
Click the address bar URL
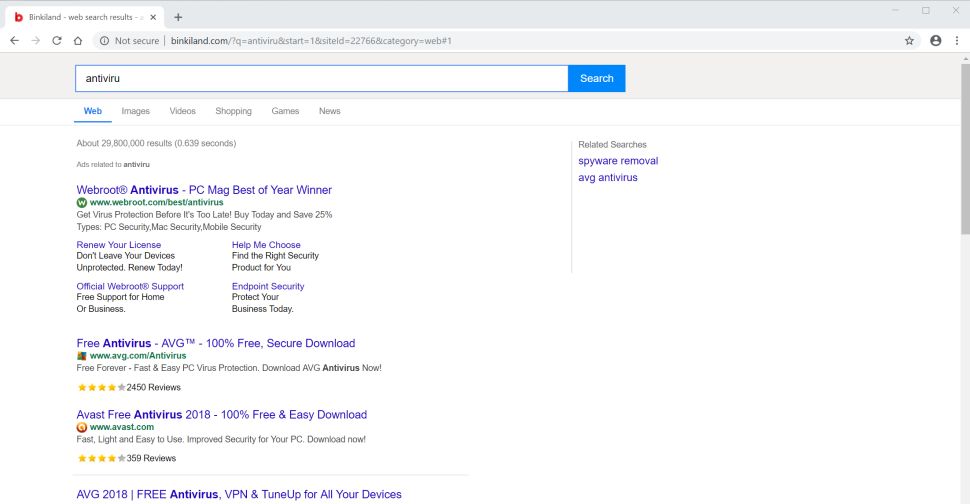[x=311, y=41]
